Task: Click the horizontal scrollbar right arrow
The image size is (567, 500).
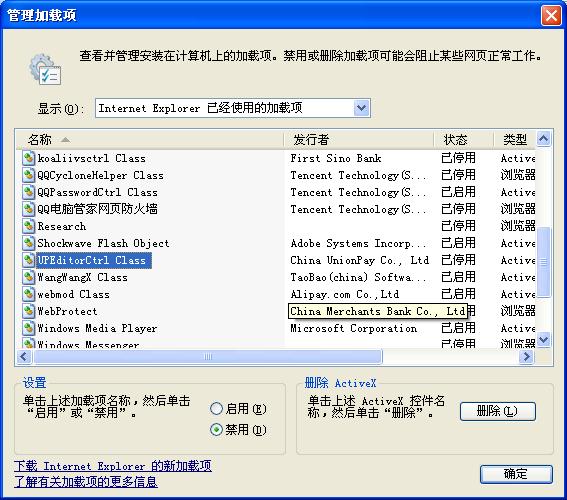Action: coord(526,357)
